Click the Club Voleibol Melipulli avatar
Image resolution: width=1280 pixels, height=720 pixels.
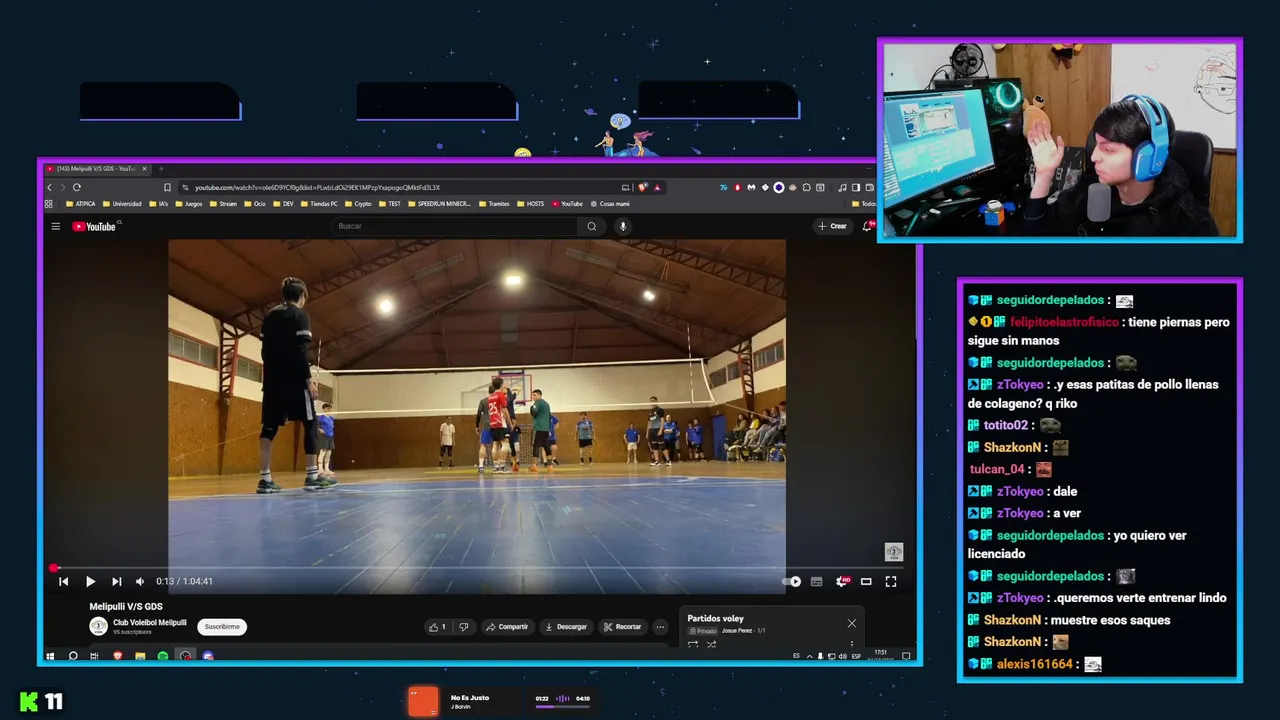pyautogui.click(x=98, y=626)
